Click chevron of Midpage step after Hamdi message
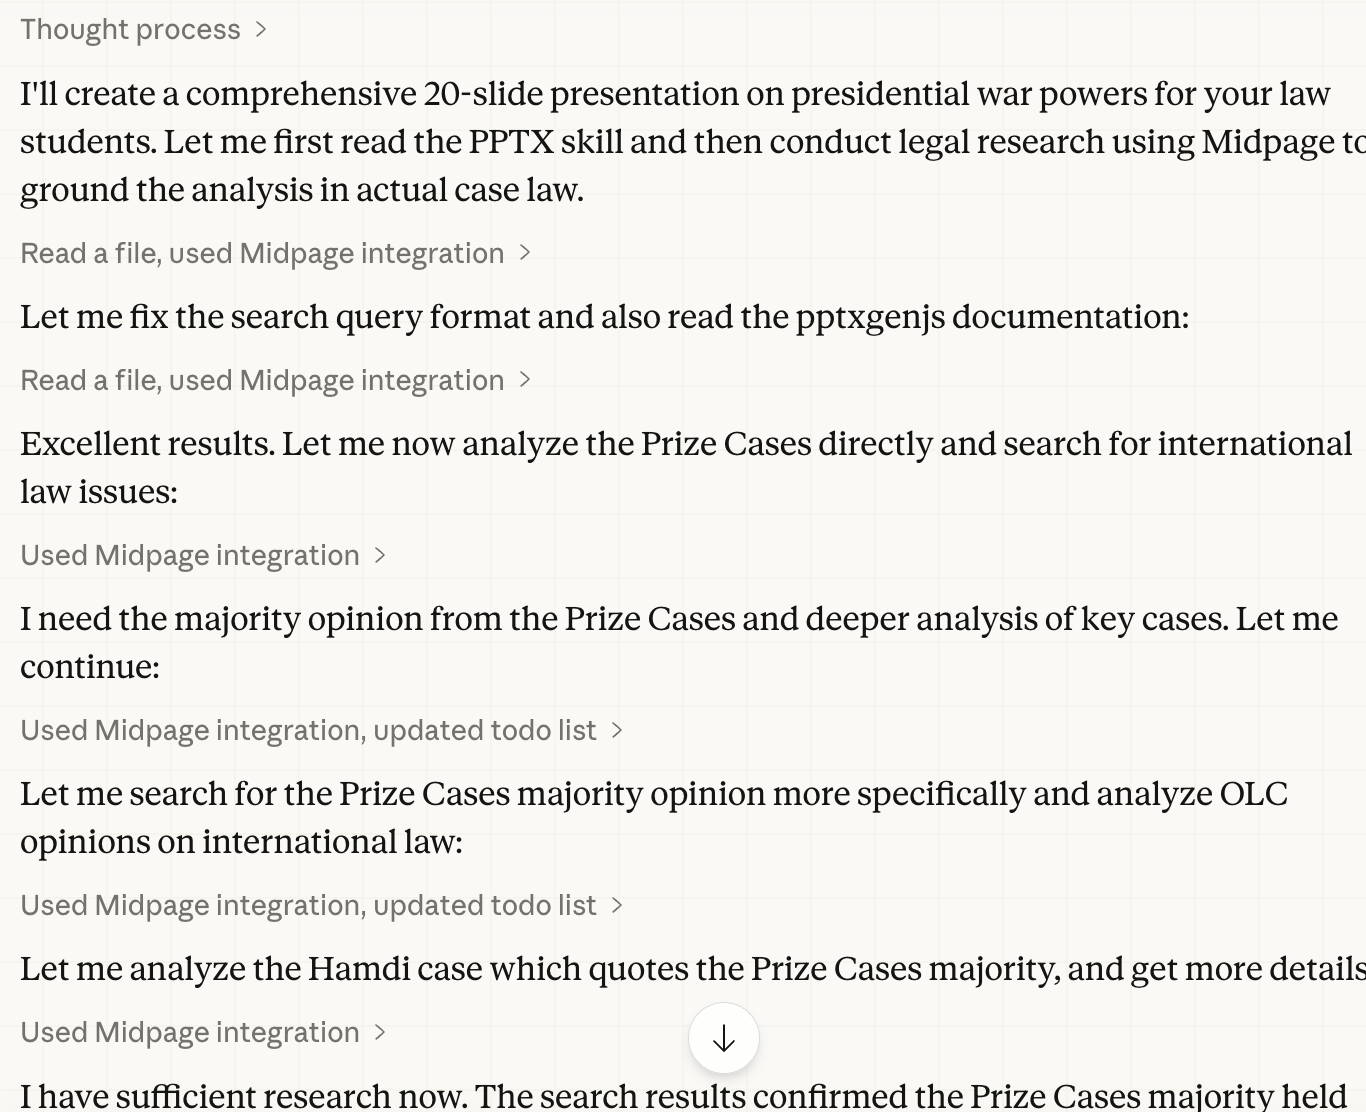This screenshot has width=1366, height=1112. click(380, 1033)
